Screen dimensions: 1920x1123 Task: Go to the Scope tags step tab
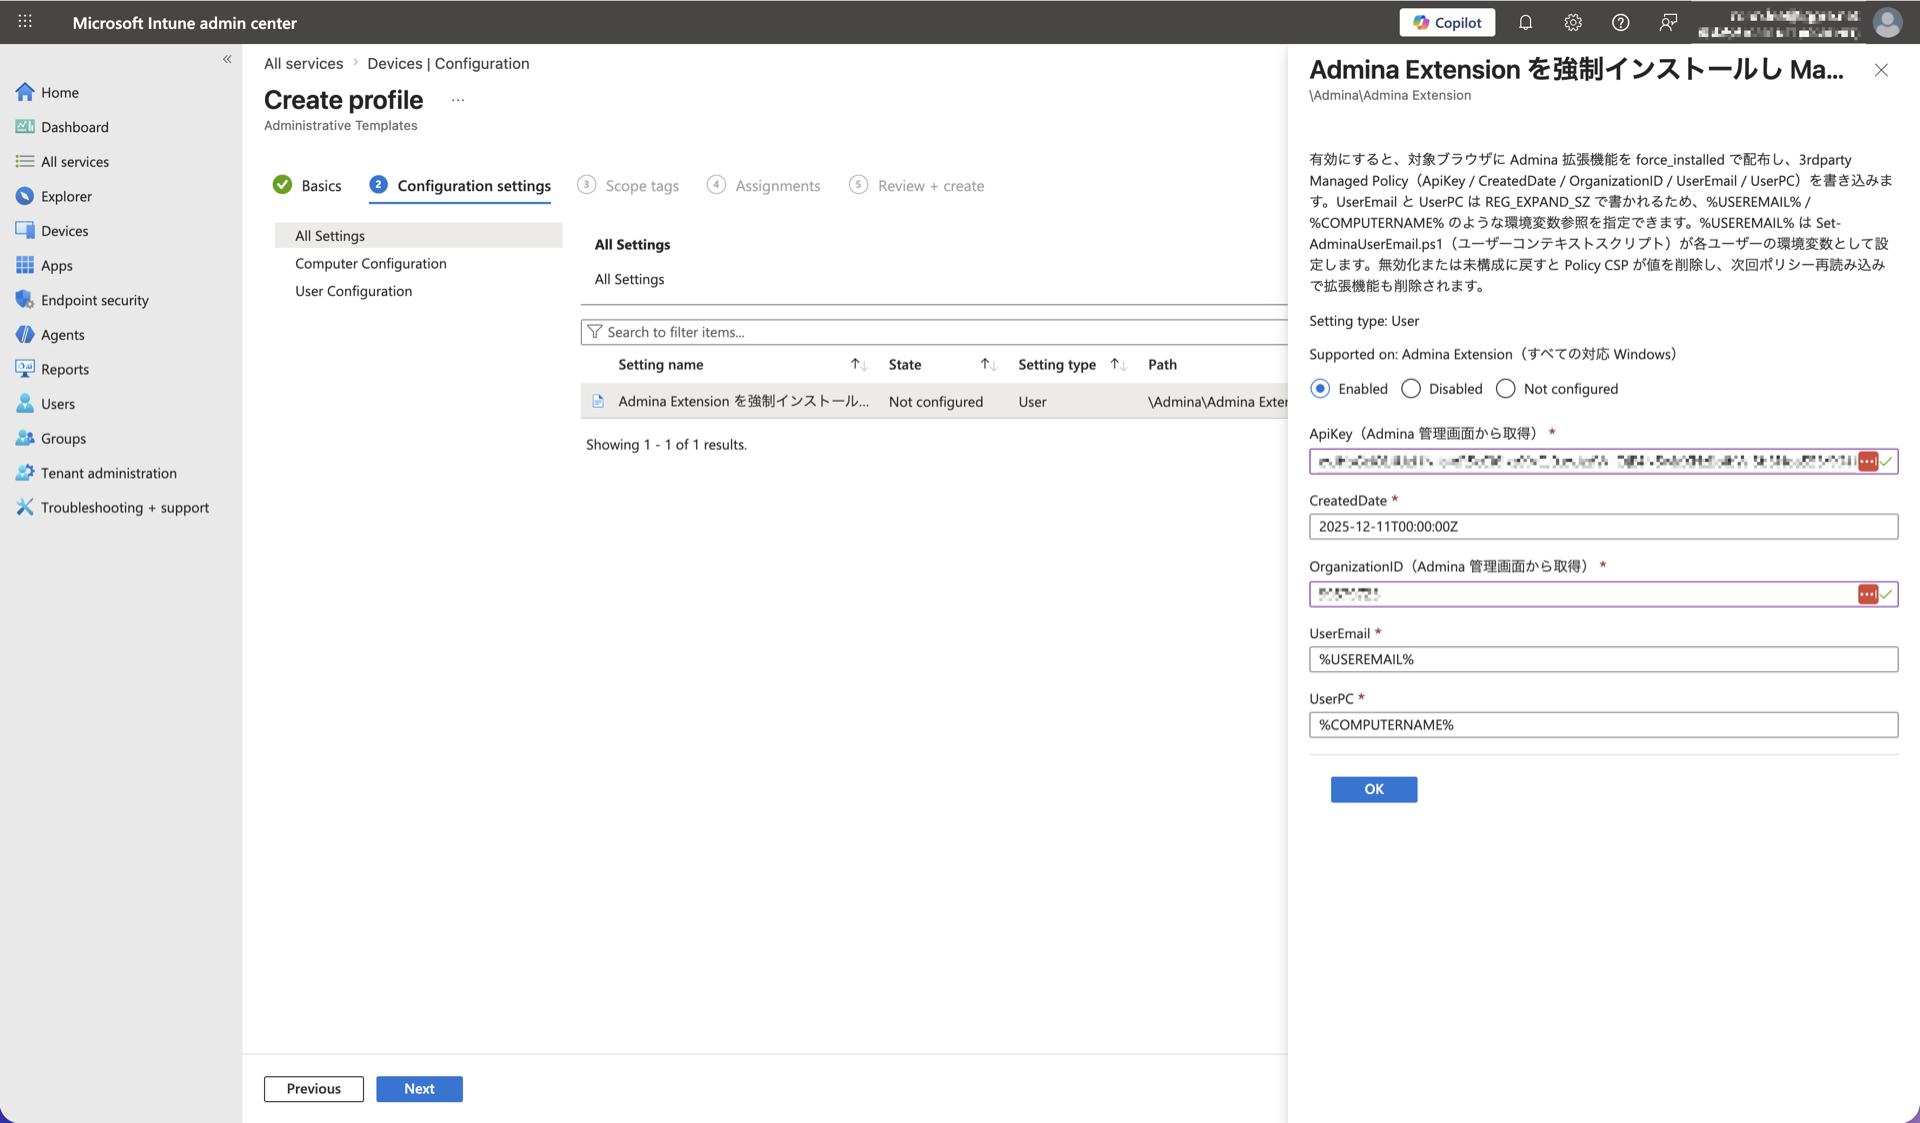pyautogui.click(x=628, y=186)
